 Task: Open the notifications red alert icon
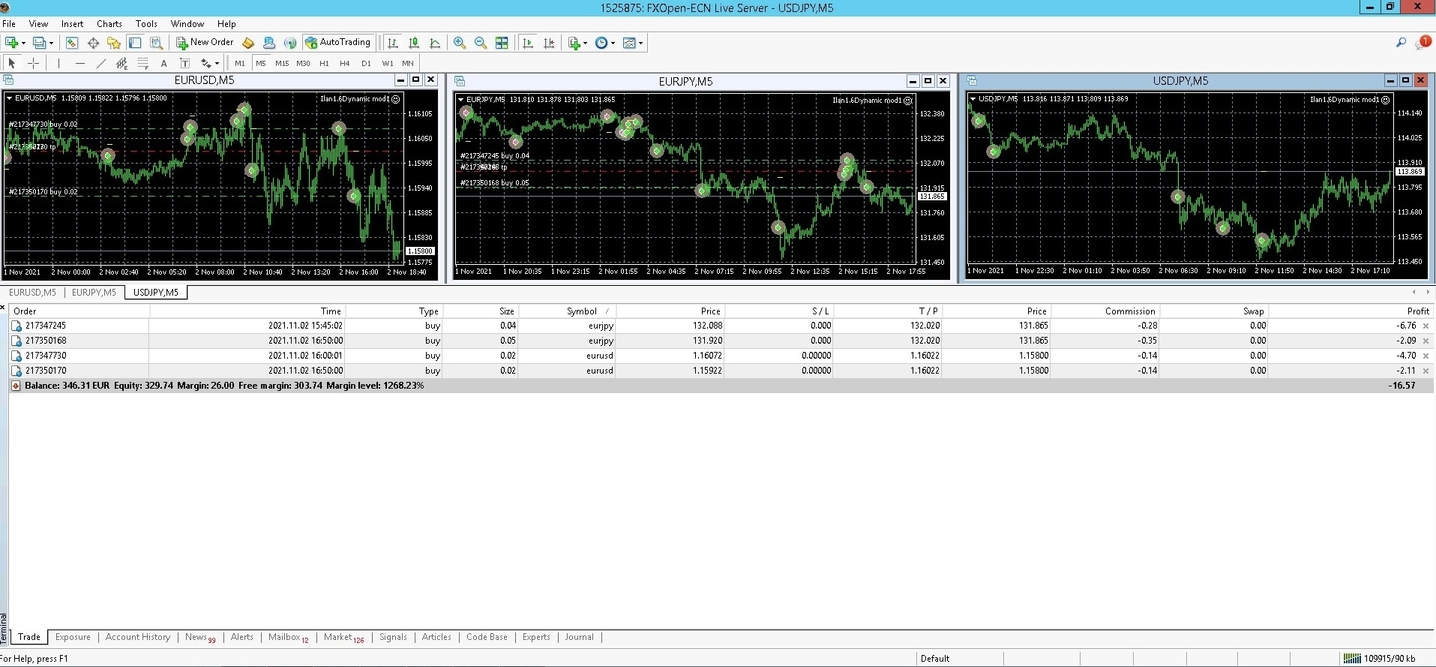coord(1425,42)
